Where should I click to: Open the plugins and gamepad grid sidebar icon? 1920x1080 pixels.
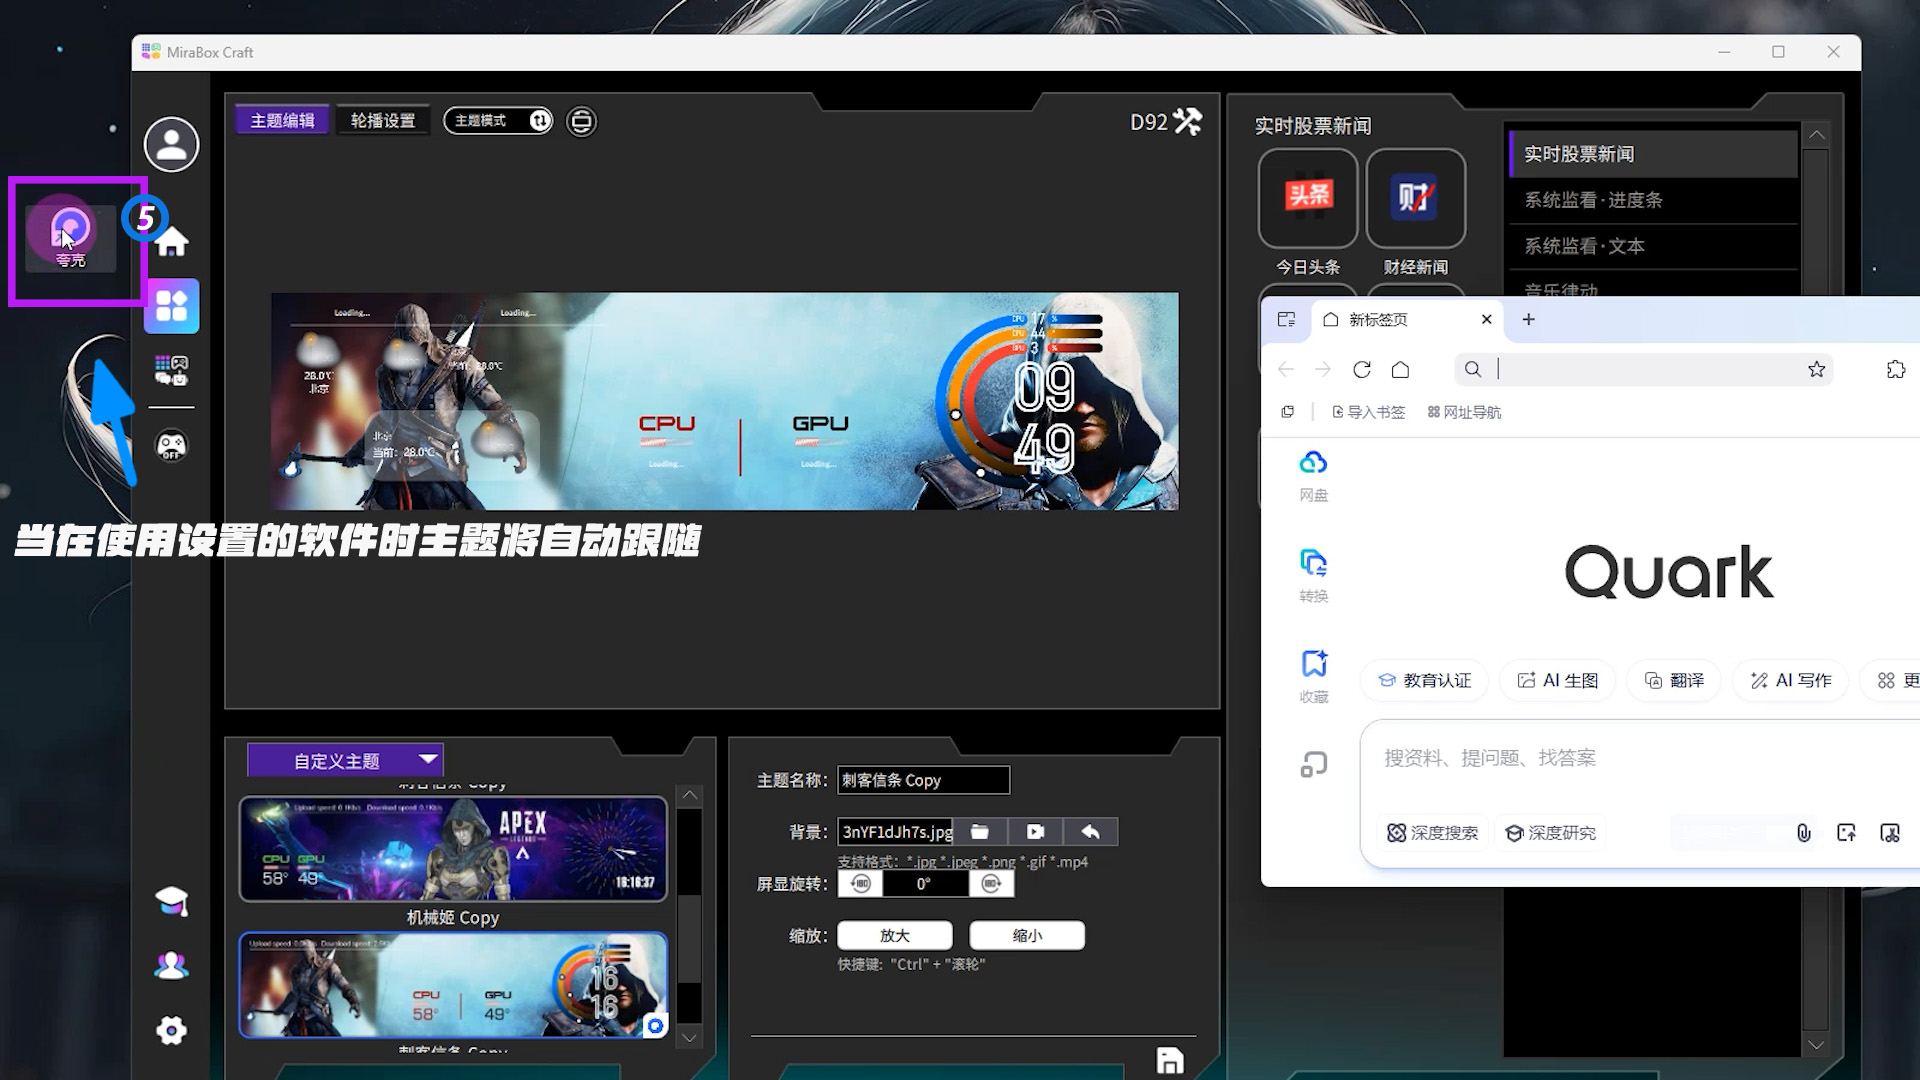coord(172,370)
